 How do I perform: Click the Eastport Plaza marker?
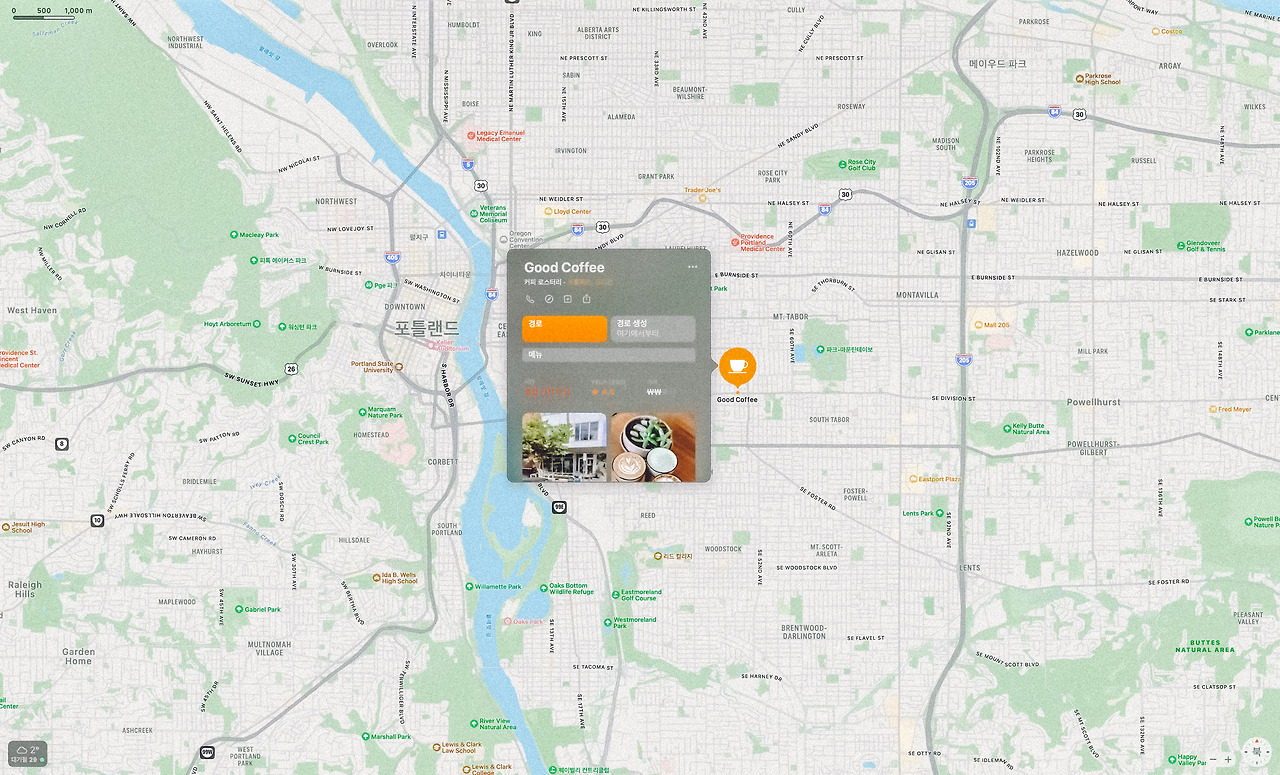tap(913, 479)
